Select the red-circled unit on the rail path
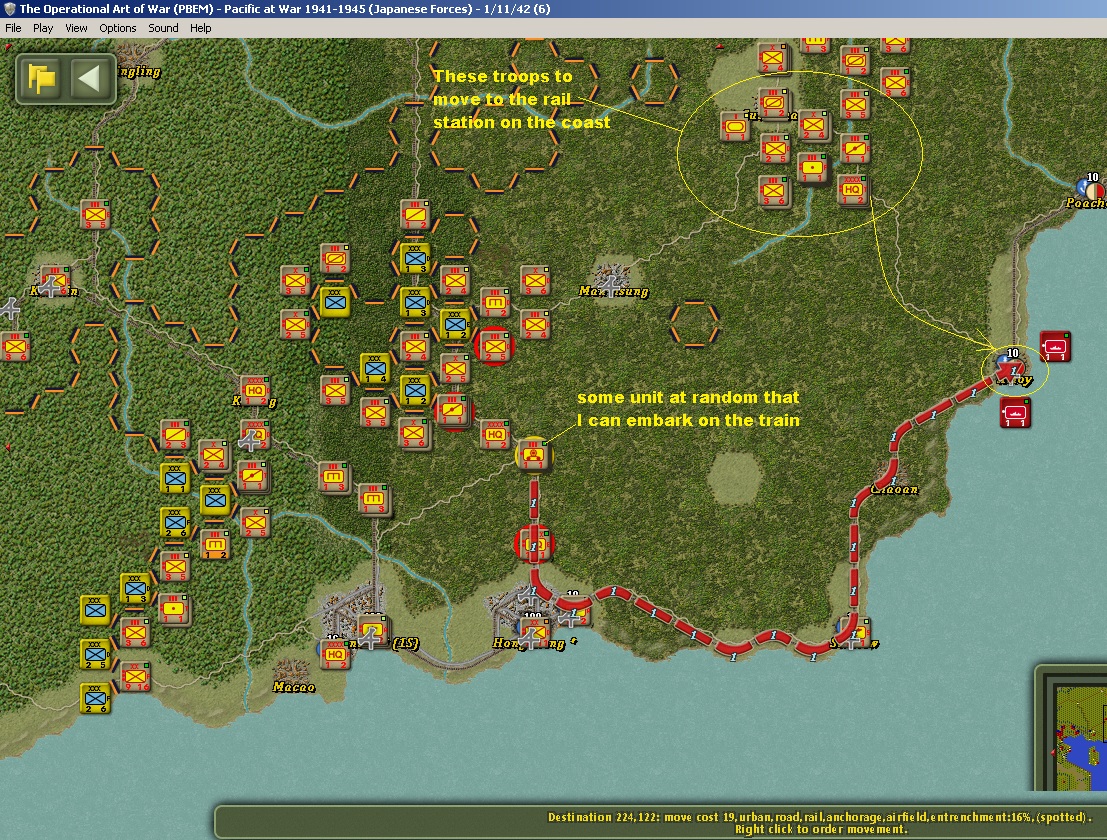Screen dimensions: 1107x840 [x=534, y=544]
